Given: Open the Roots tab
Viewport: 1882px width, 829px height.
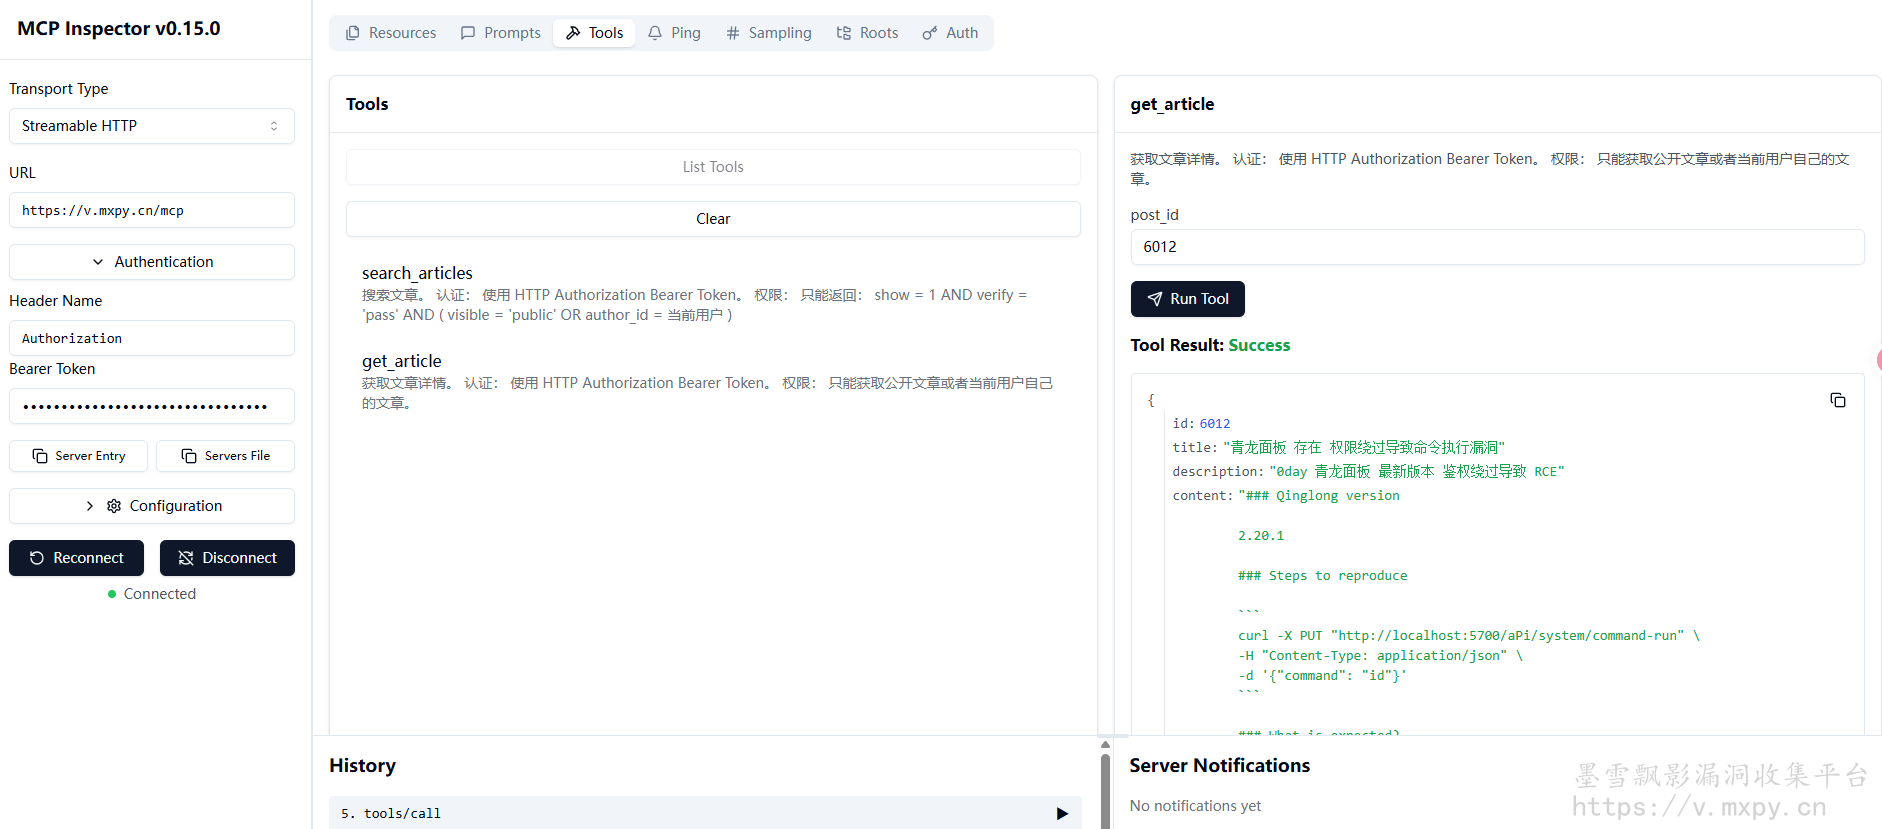Looking at the screenshot, I should pos(867,33).
